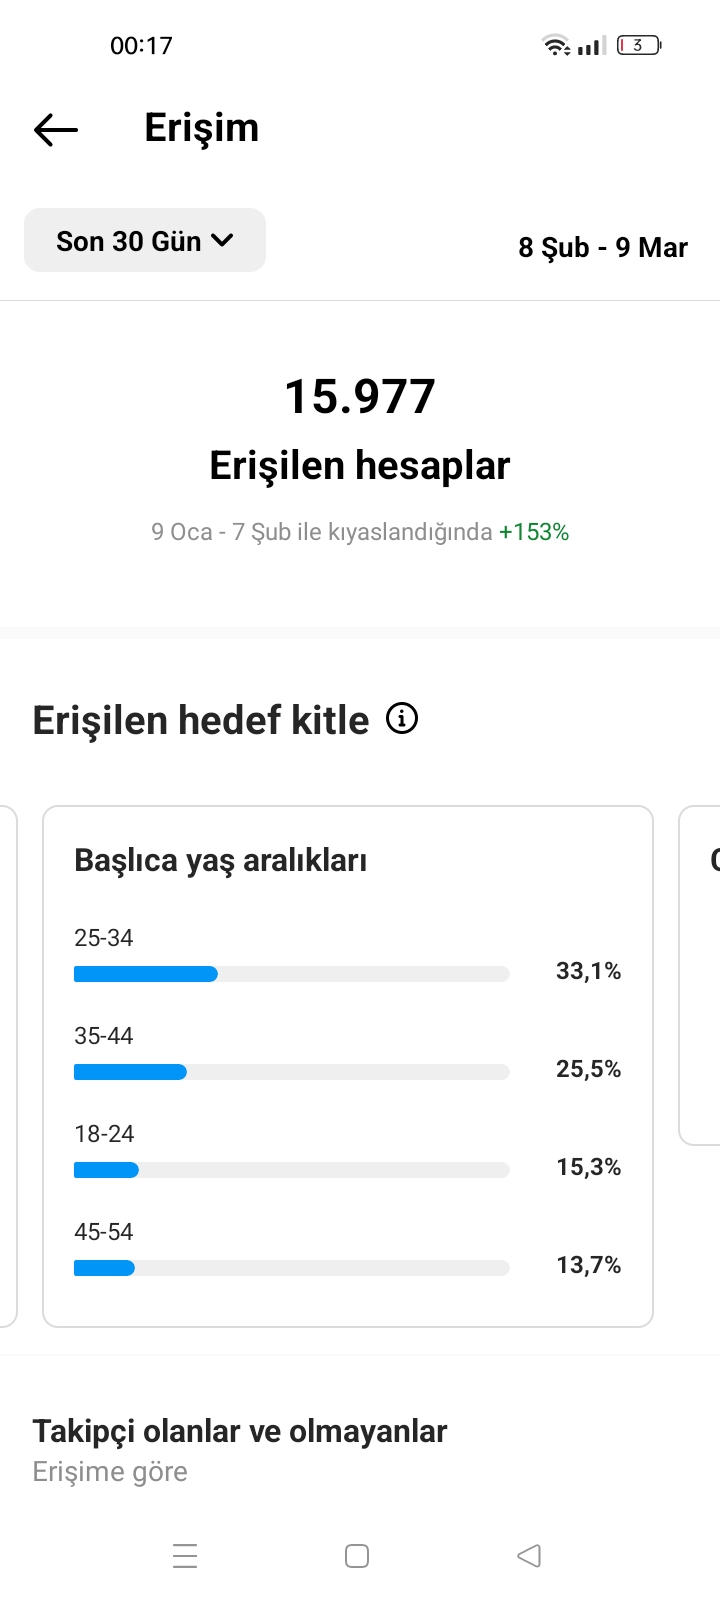Tap the 15.977 reached accounts number
720x1600 pixels.
click(360, 396)
